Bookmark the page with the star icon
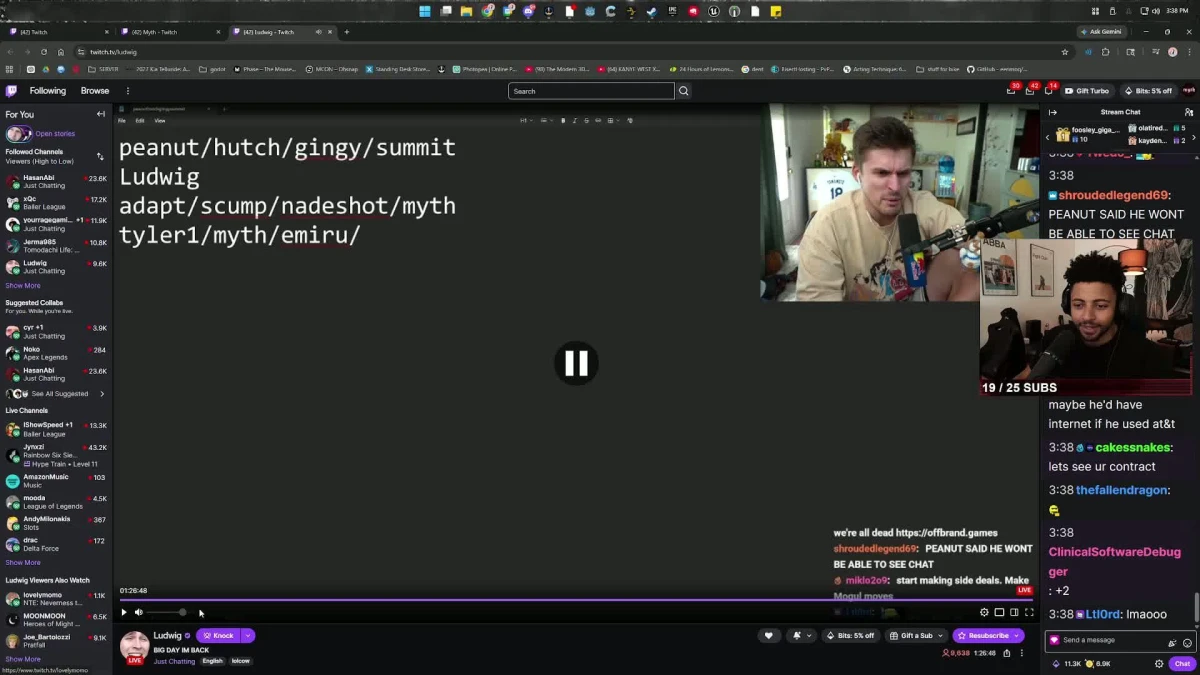This screenshot has width=1200, height=675. tap(1065, 52)
